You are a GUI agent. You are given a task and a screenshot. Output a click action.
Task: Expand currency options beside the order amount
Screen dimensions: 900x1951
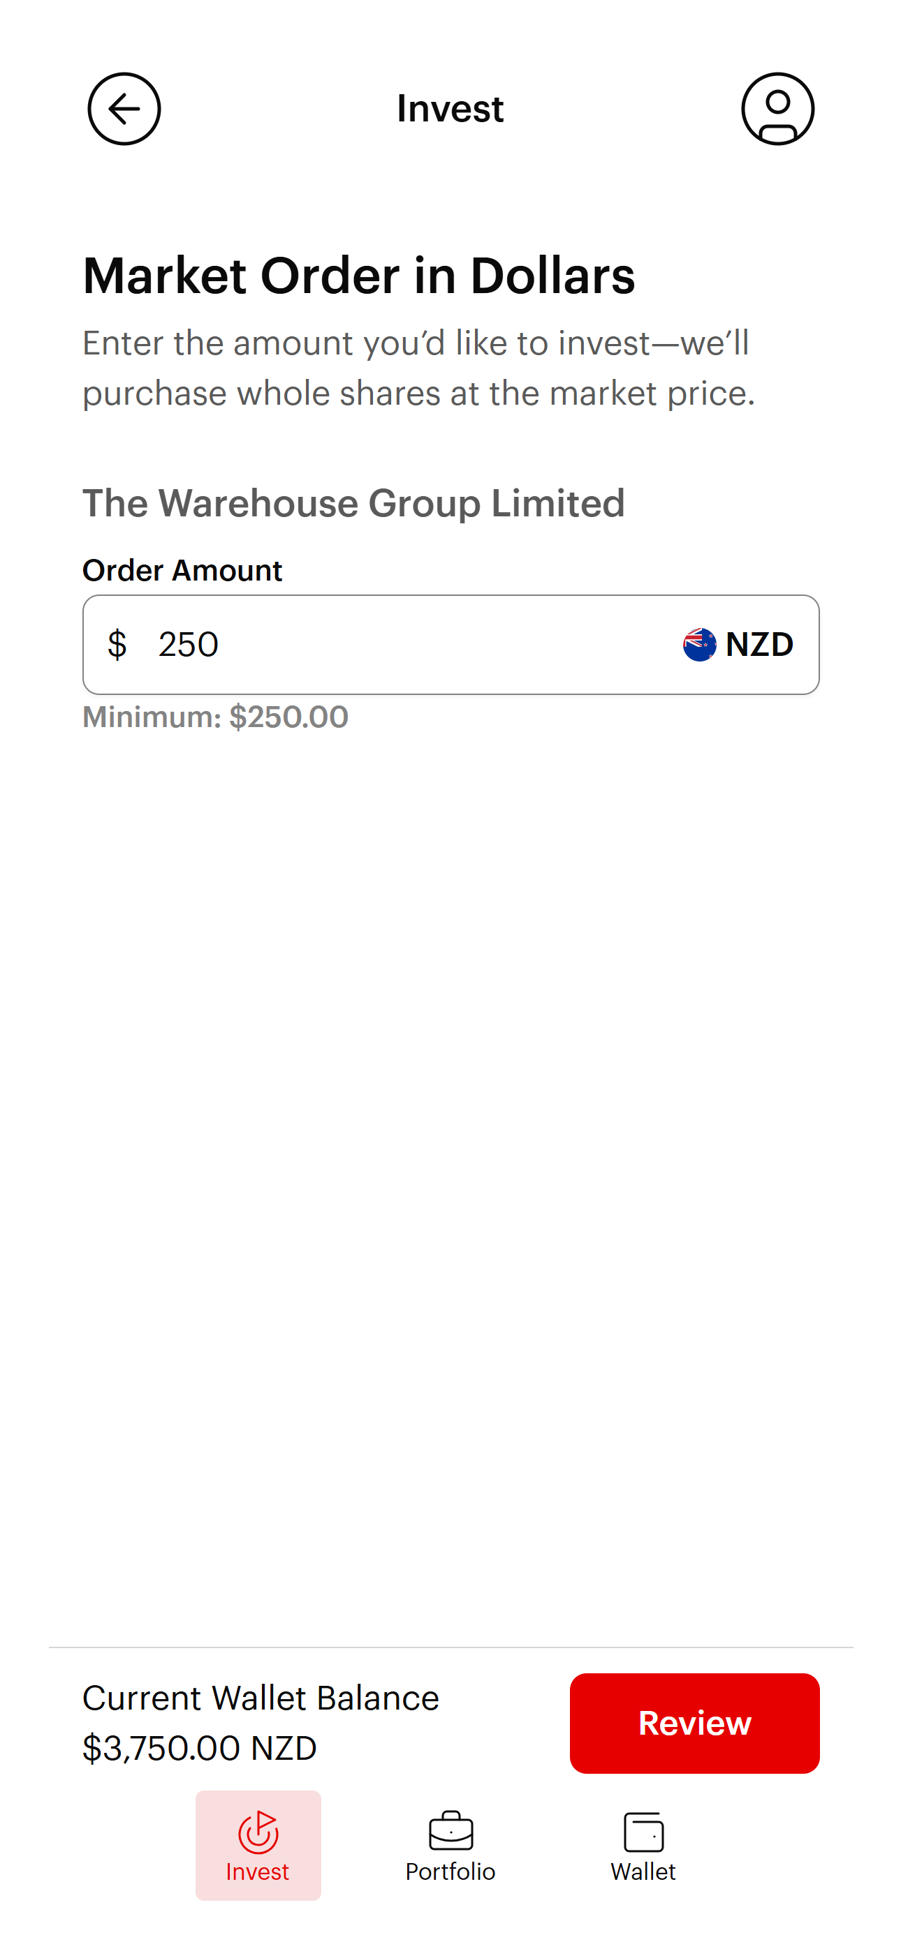point(738,644)
